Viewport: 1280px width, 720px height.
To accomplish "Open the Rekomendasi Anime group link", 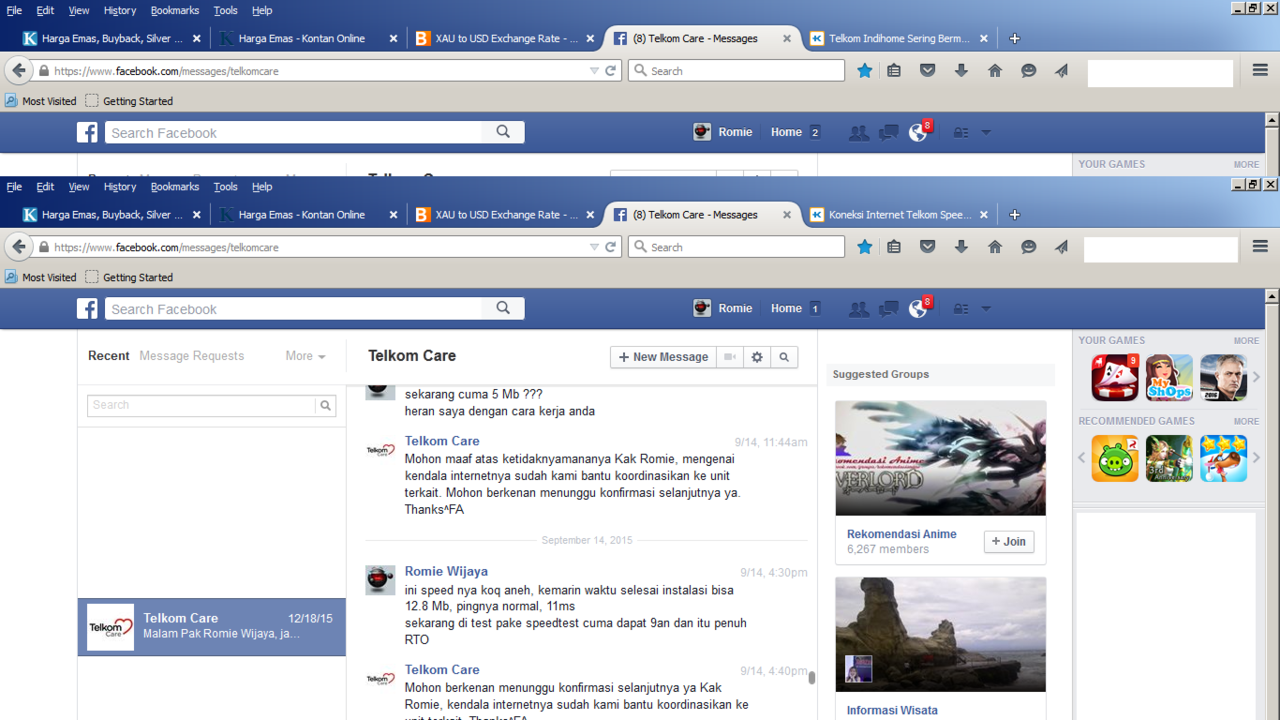I will coord(902,534).
